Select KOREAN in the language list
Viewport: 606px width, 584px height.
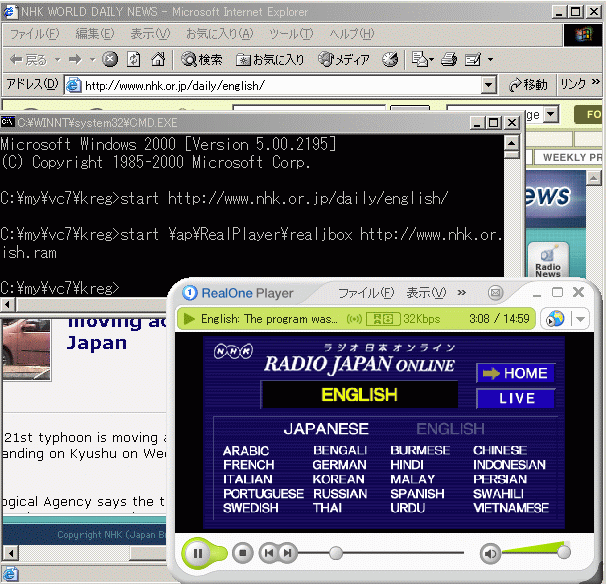[339, 479]
